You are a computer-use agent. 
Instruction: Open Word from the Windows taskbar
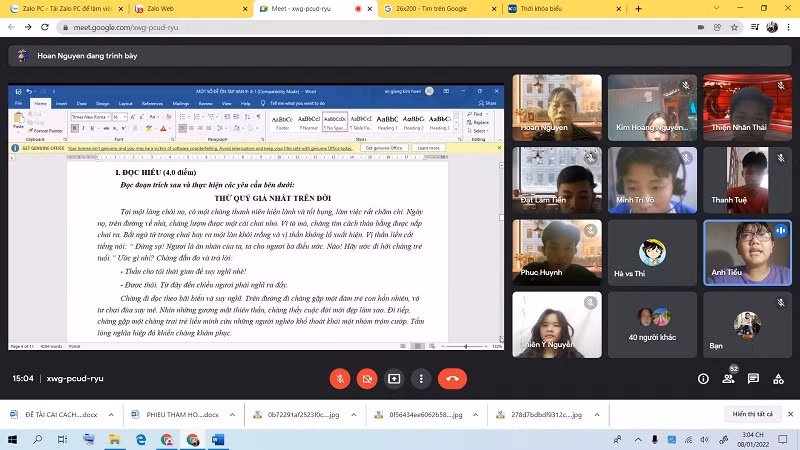pos(217,439)
